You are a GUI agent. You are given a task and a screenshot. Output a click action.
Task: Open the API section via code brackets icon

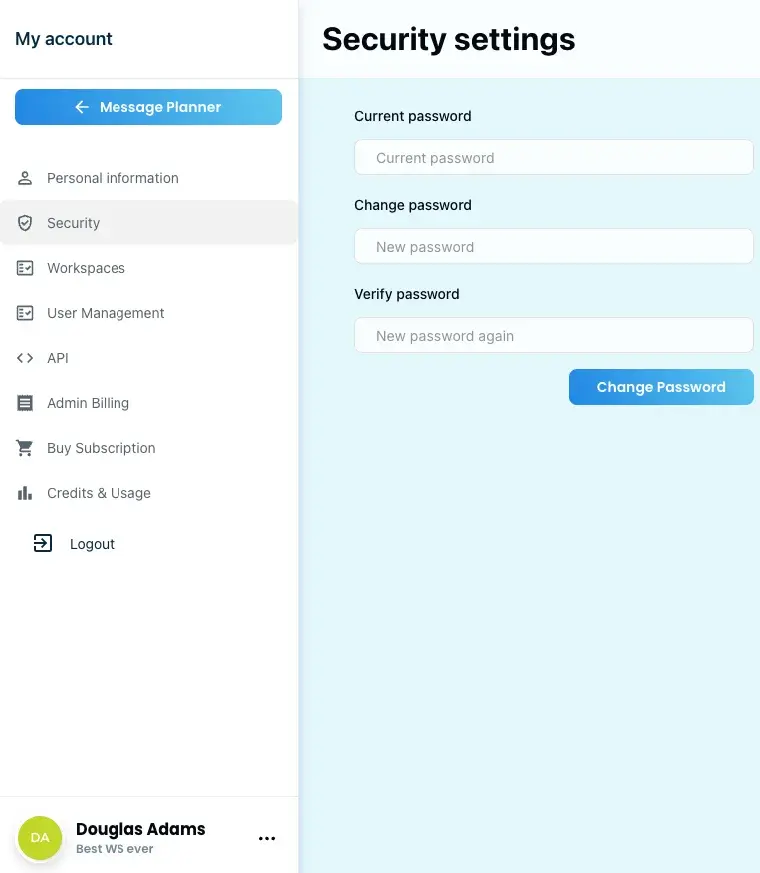(24, 357)
